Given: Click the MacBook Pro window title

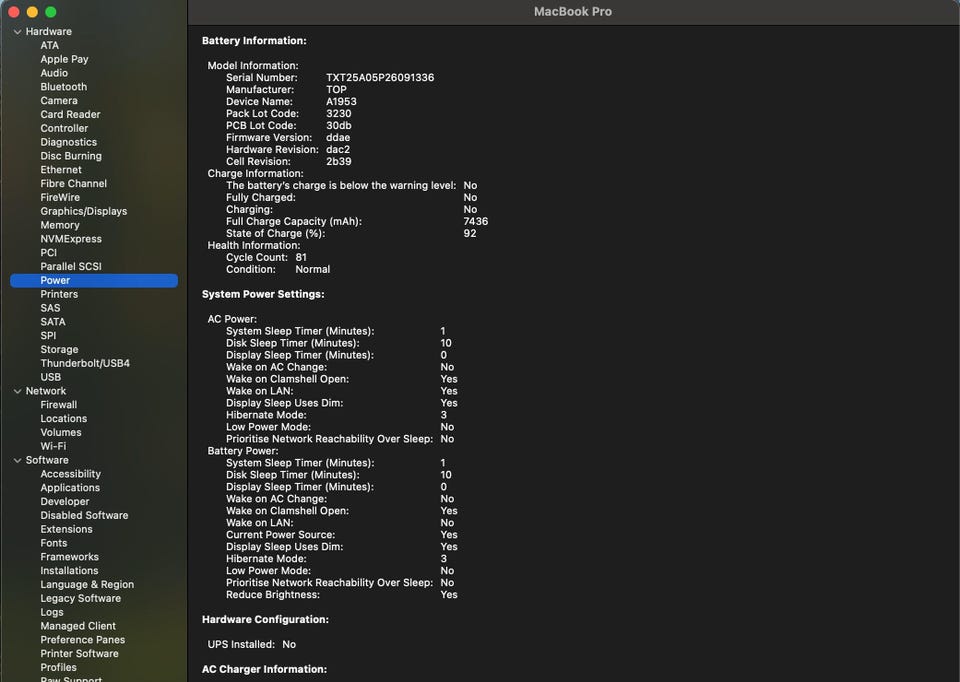Looking at the screenshot, I should click(572, 12).
